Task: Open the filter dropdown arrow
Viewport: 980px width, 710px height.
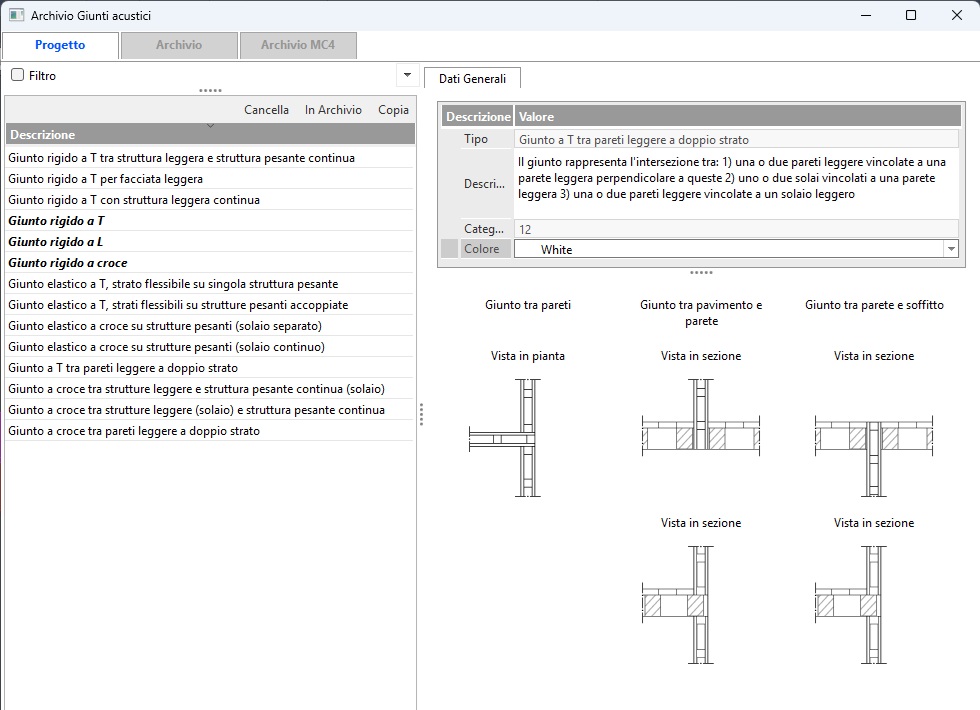Action: pos(407,75)
